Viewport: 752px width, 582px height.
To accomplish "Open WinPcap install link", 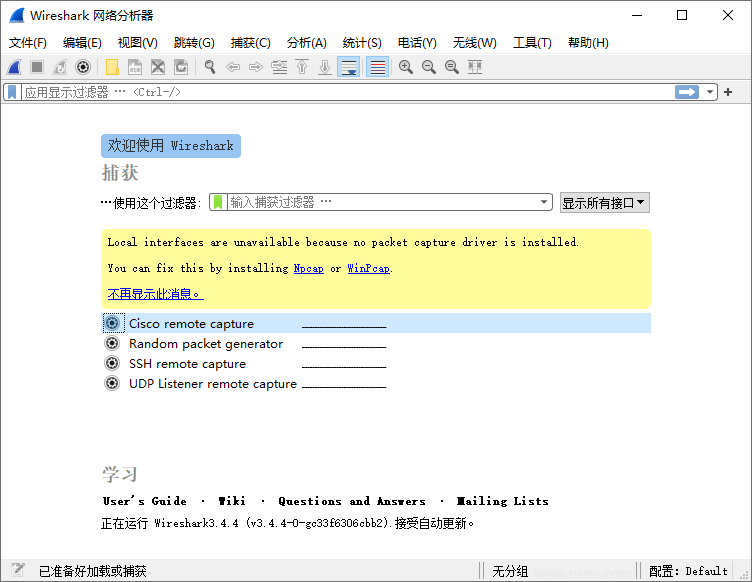I will coord(368,268).
